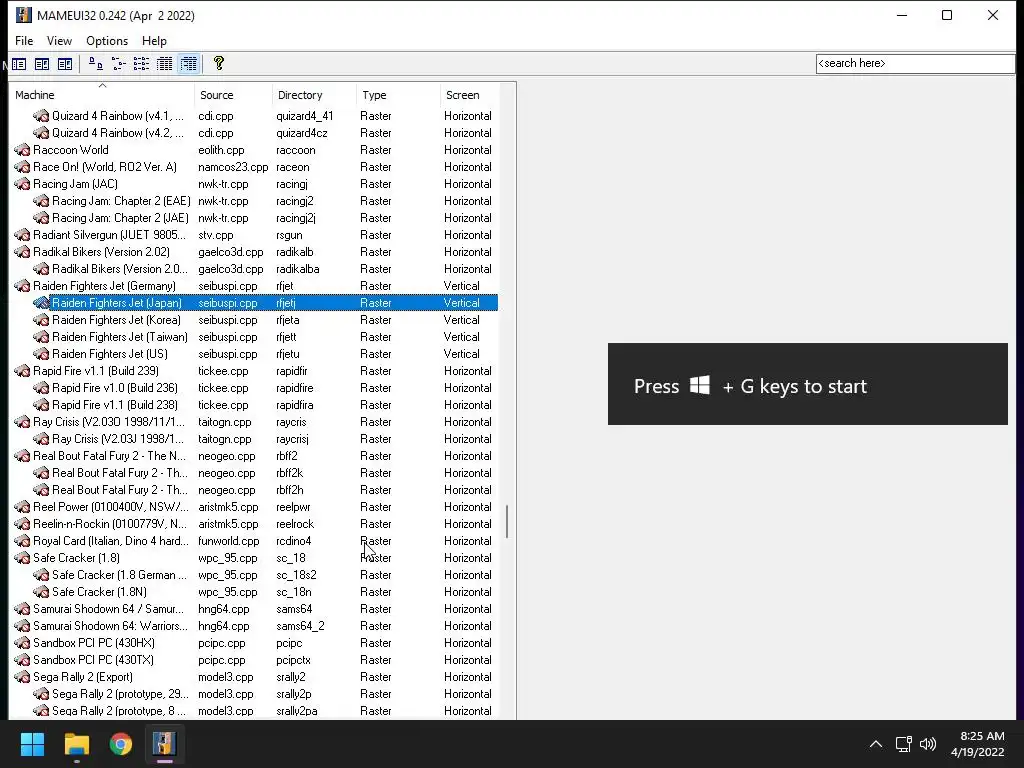The image size is (1024, 768).
Task: Open File Explorer from the taskbar
Action: 76,744
